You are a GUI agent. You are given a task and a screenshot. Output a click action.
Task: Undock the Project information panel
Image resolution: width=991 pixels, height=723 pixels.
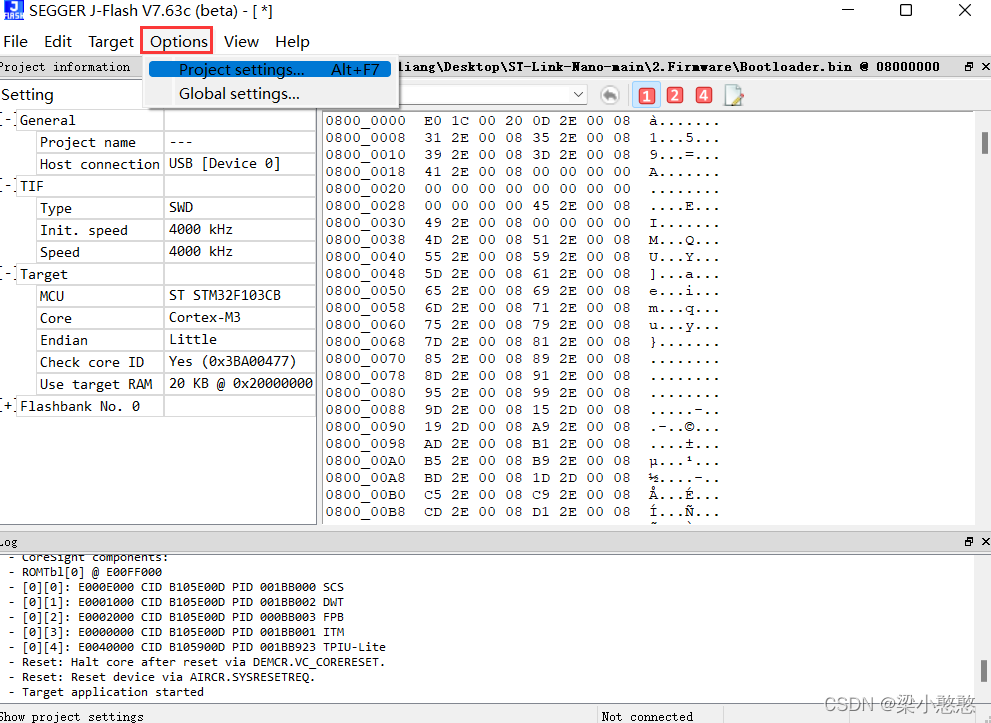click(969, 67)
